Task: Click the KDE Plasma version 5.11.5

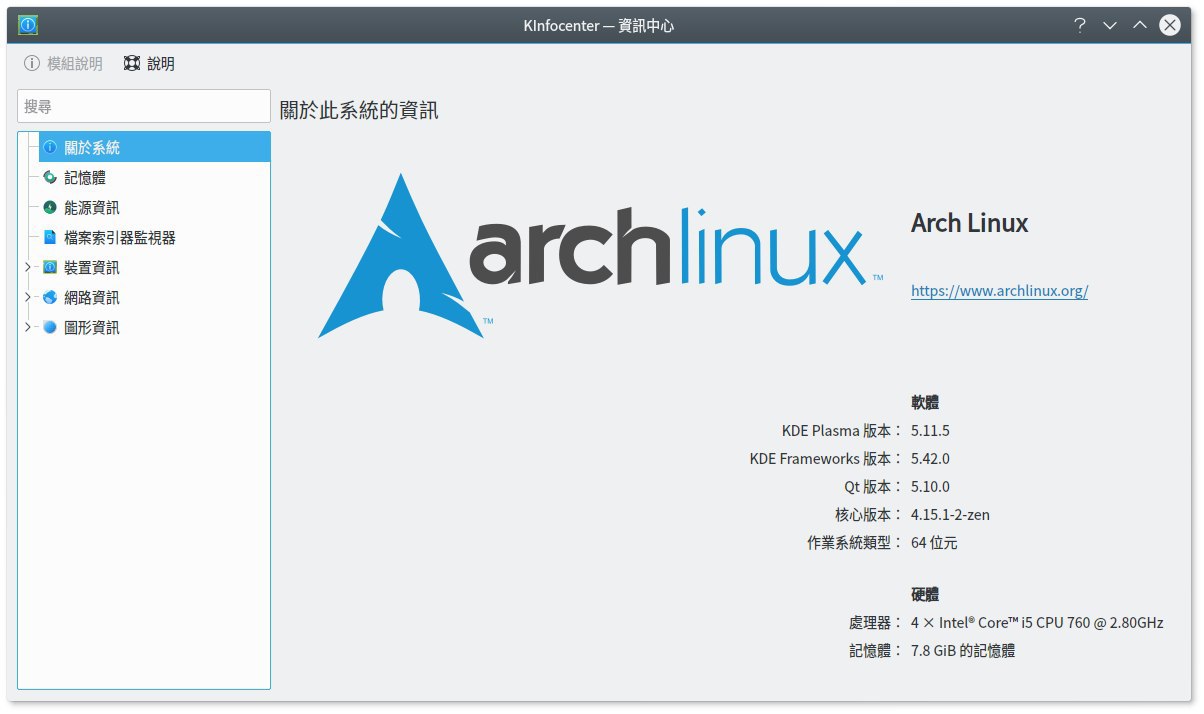Action: 930,431
